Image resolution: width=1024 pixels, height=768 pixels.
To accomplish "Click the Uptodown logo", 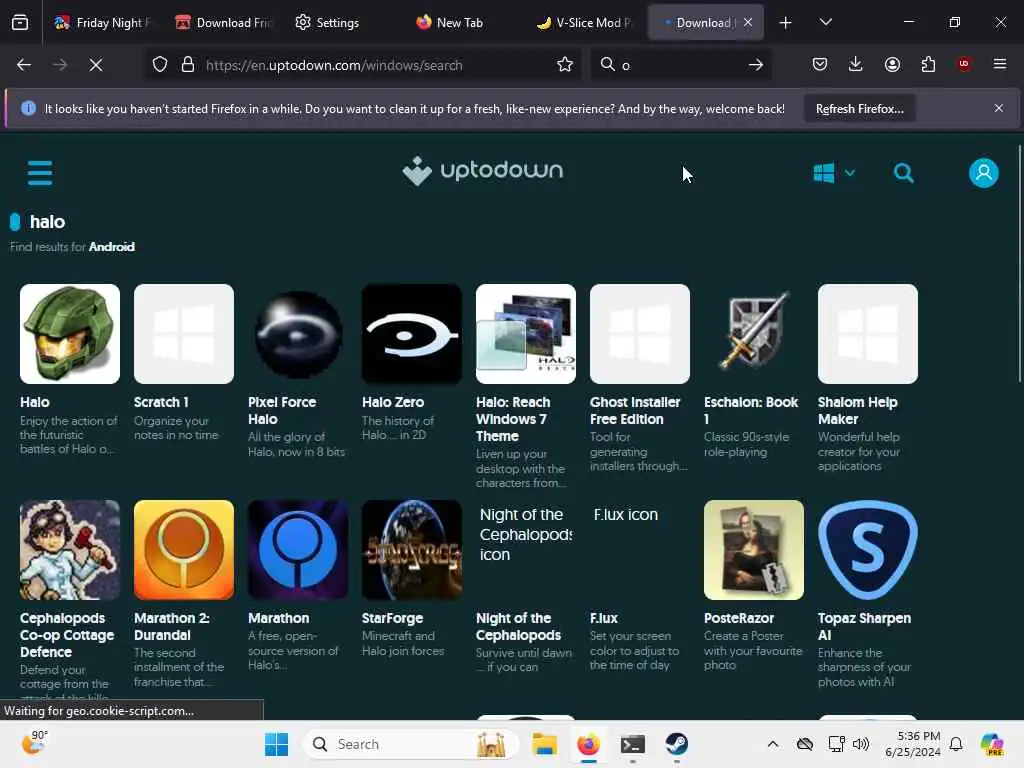I will pos(483,171).
